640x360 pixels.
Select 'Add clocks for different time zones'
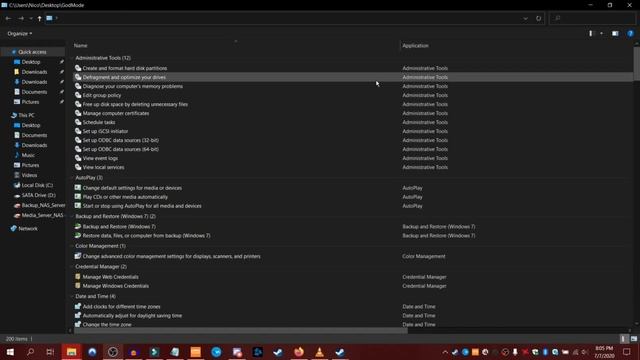(x=121, y=307)
